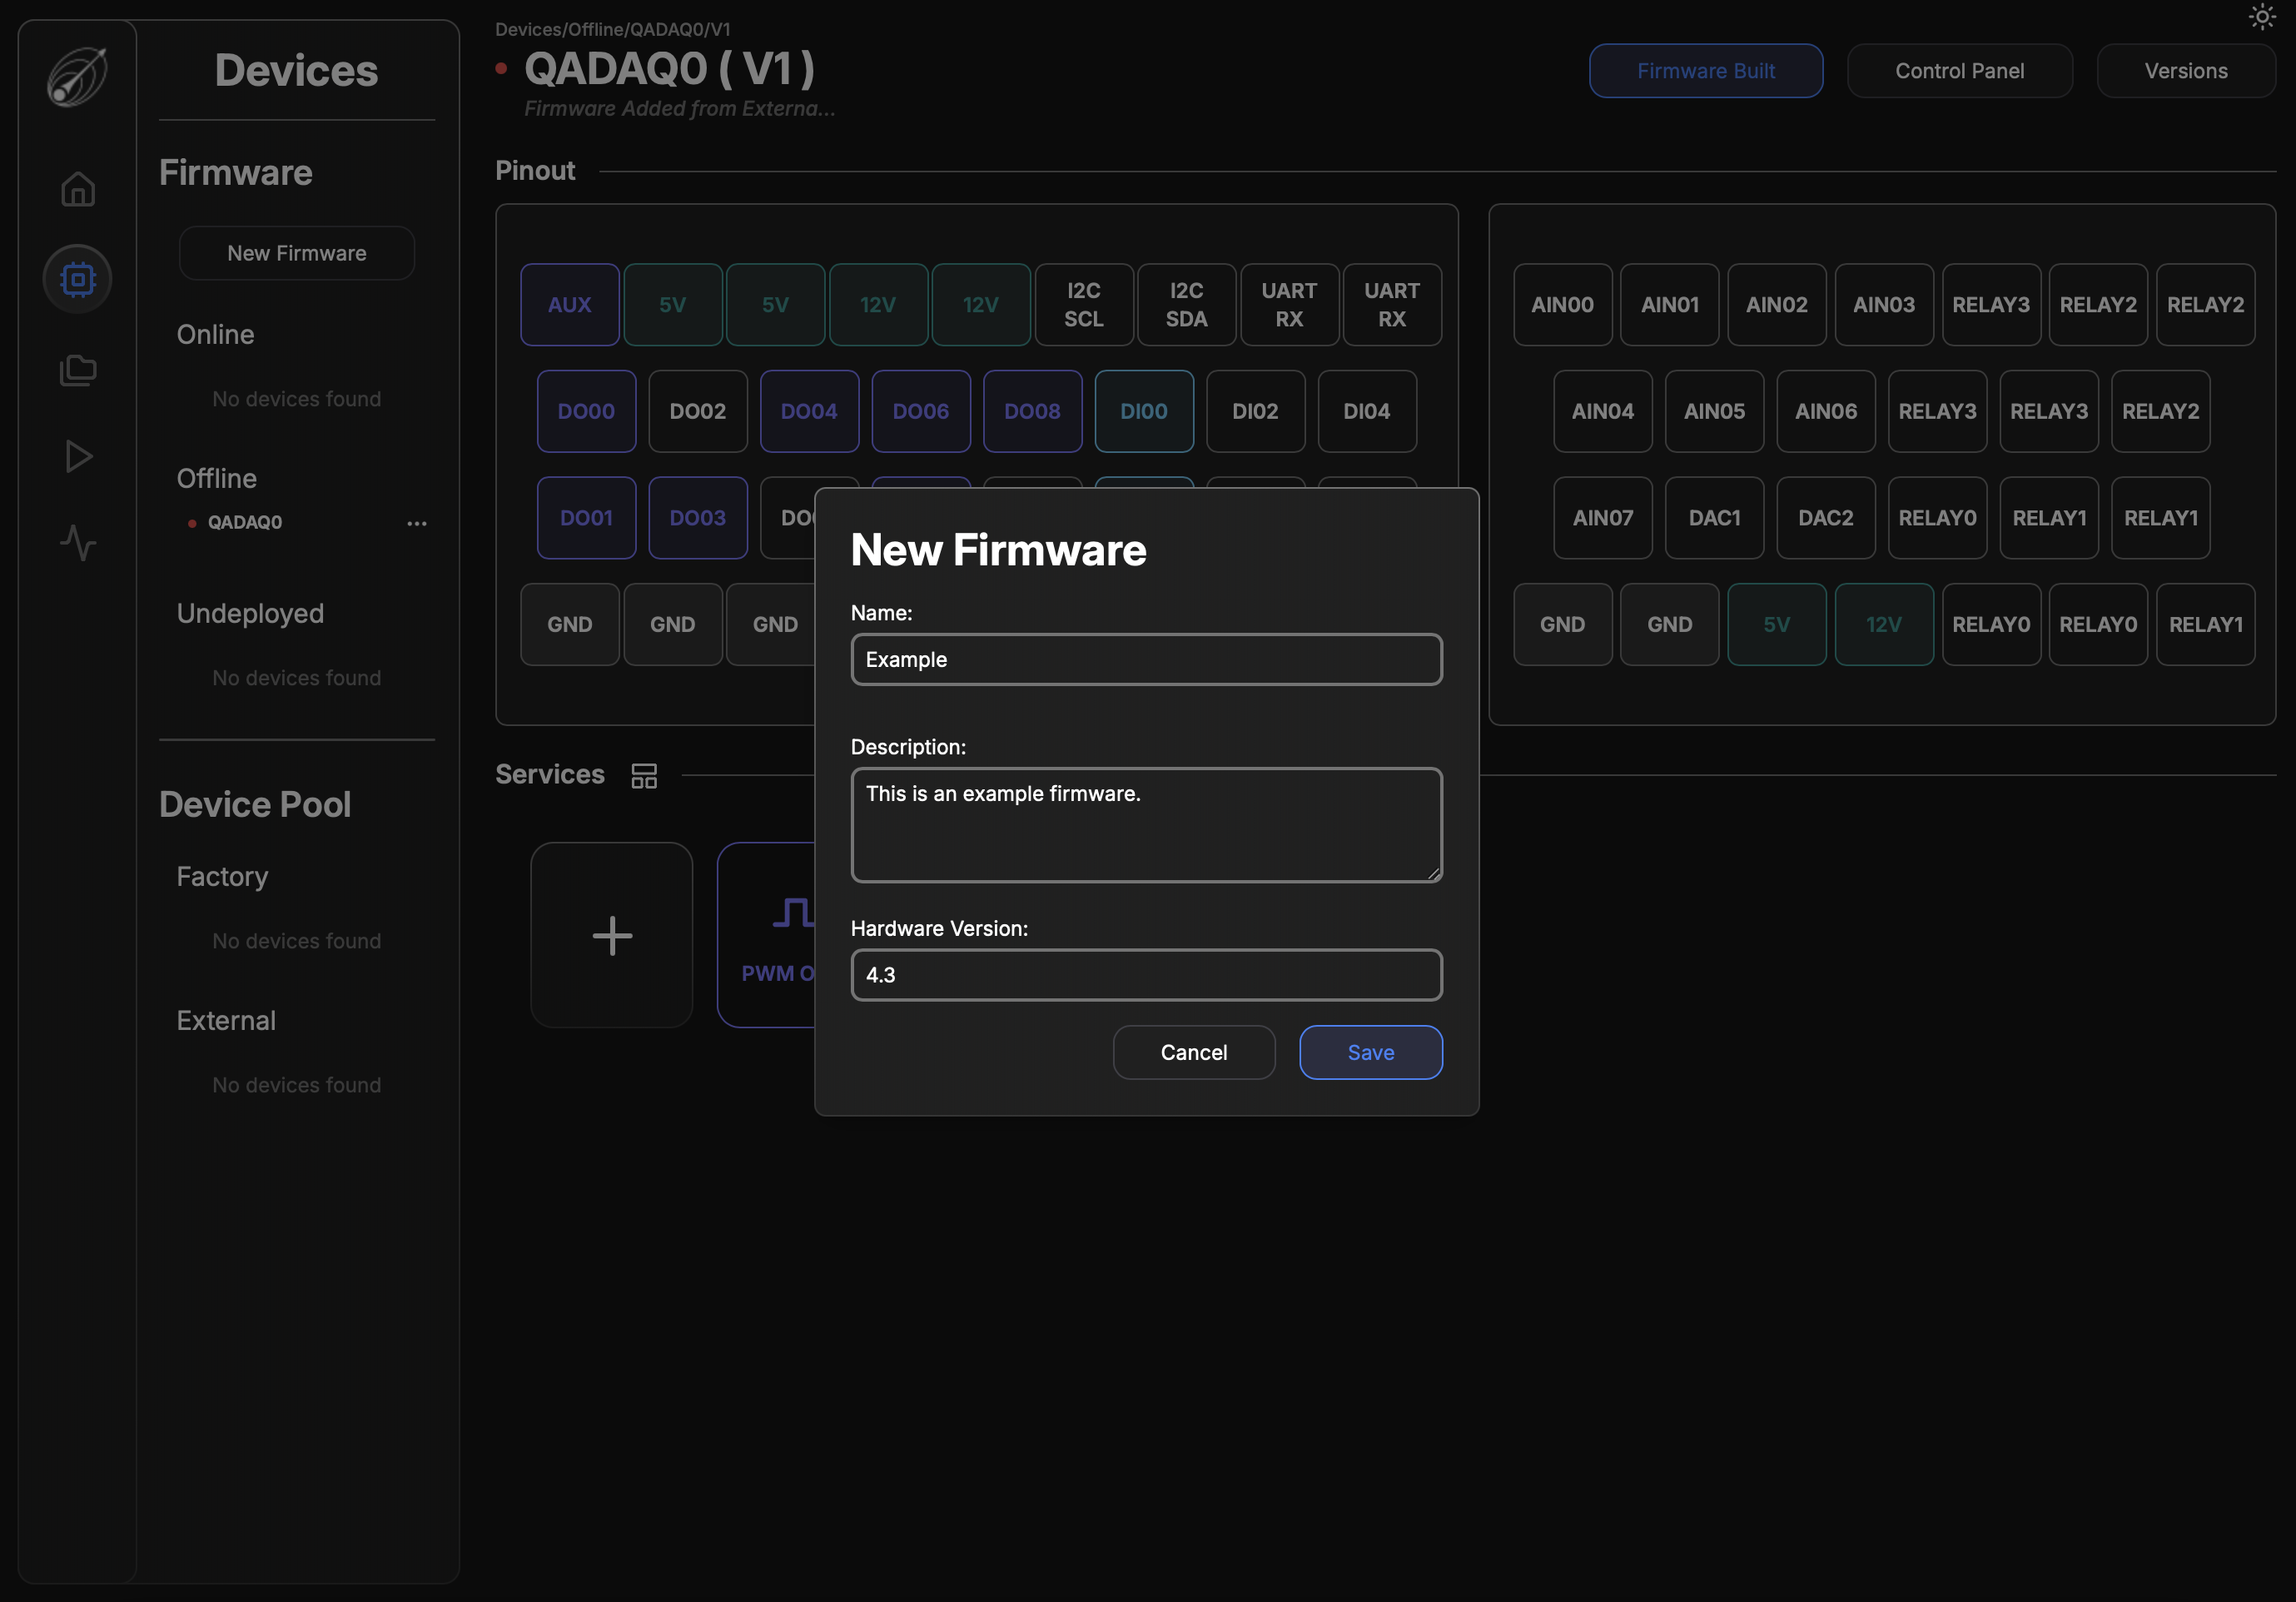Open the folders sidebar icon
This screenshot has width=2296, height=1602.
coord(77,370)
